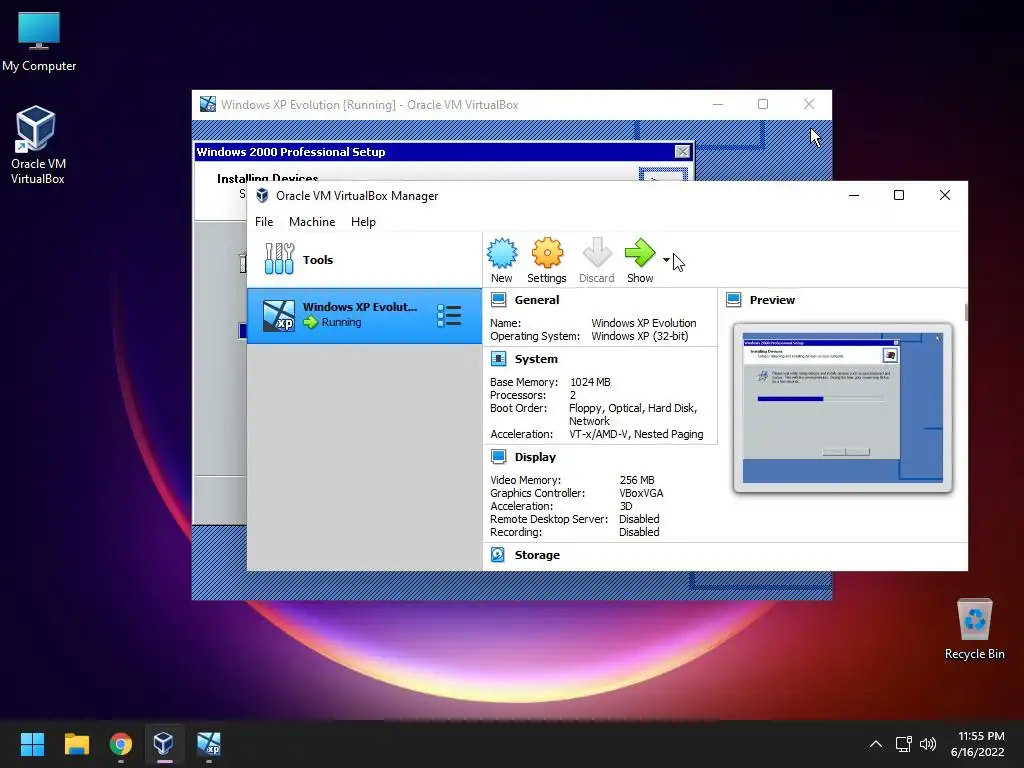Click the network tray icon
Viewport: 1024px width, 768px height.
click(x=904, y=744)
